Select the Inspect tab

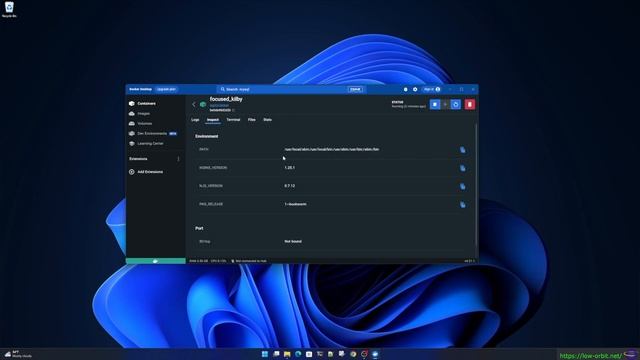pos(213,120)
